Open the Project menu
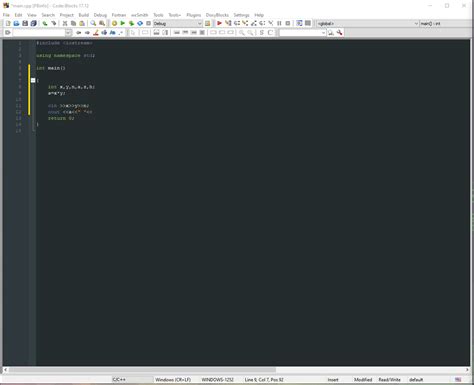 tap(67, 15)
